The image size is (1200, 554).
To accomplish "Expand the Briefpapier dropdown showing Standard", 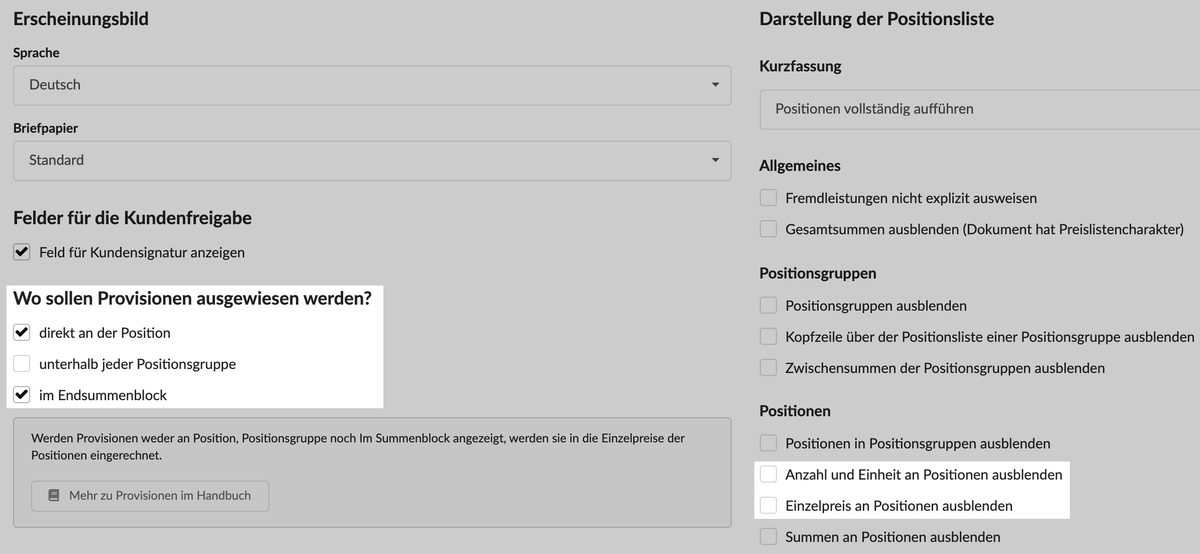I will coord(372,160).
